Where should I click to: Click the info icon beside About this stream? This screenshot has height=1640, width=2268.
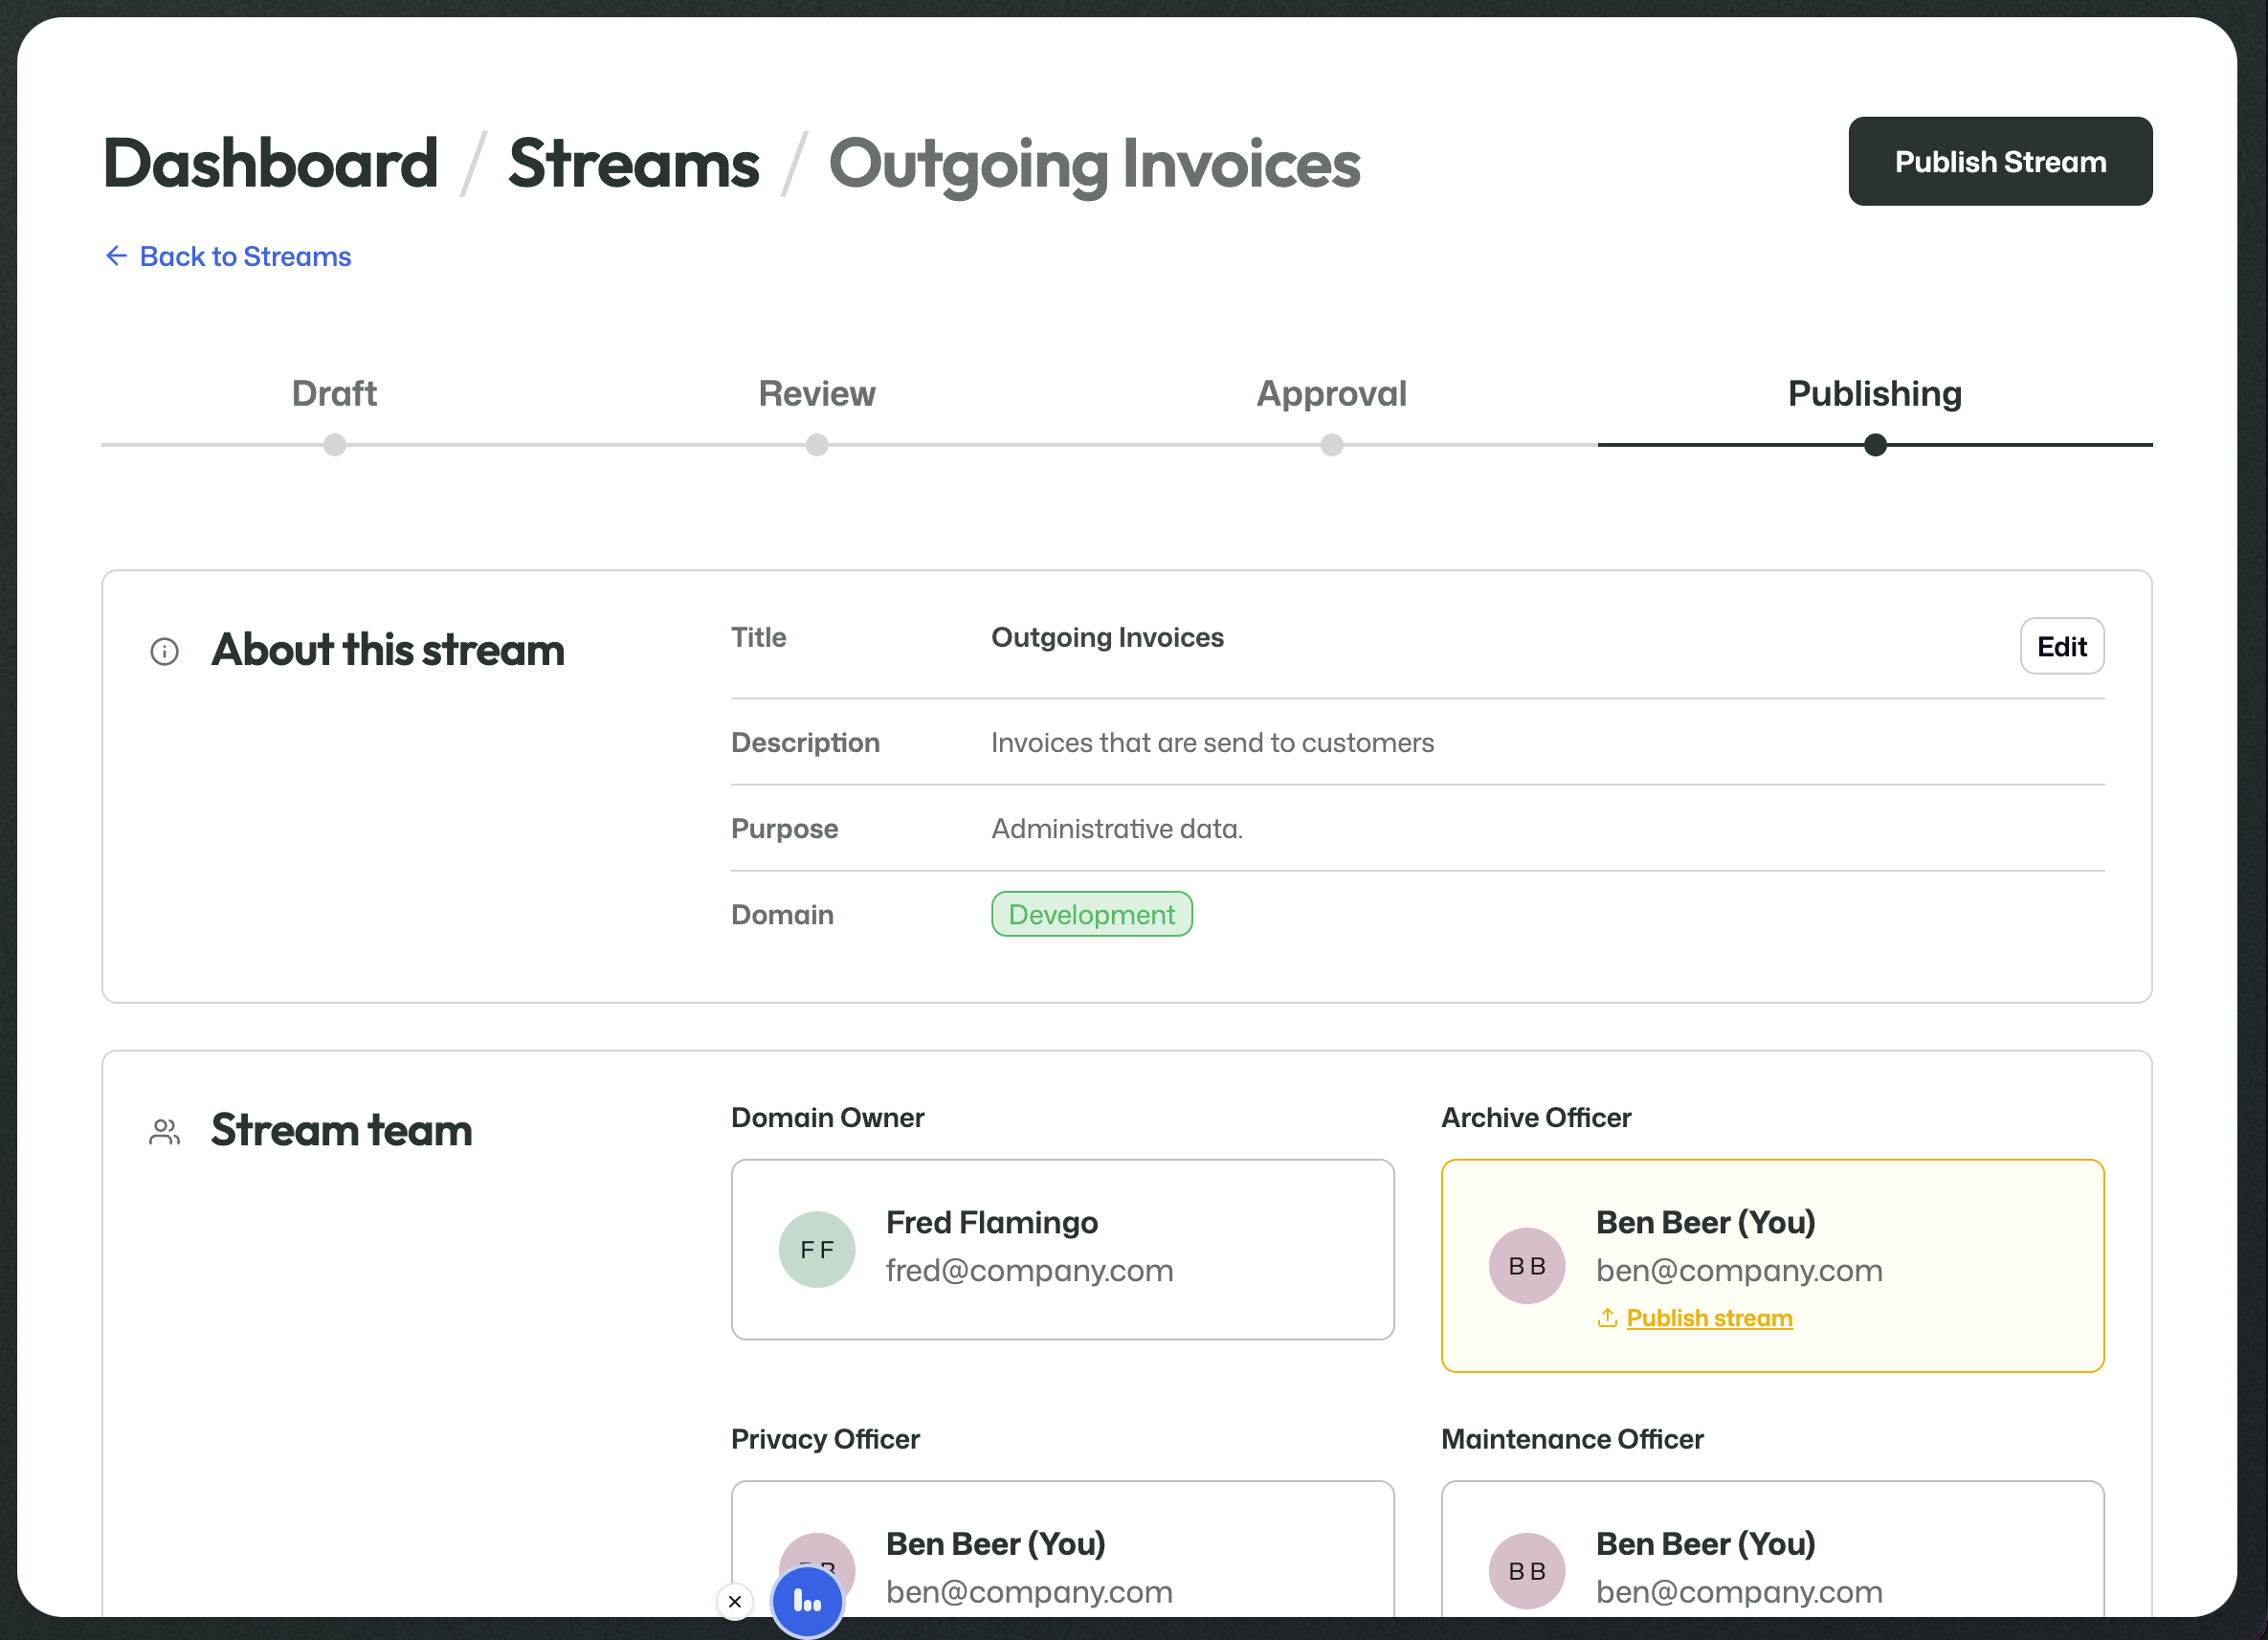pos(165,652)
